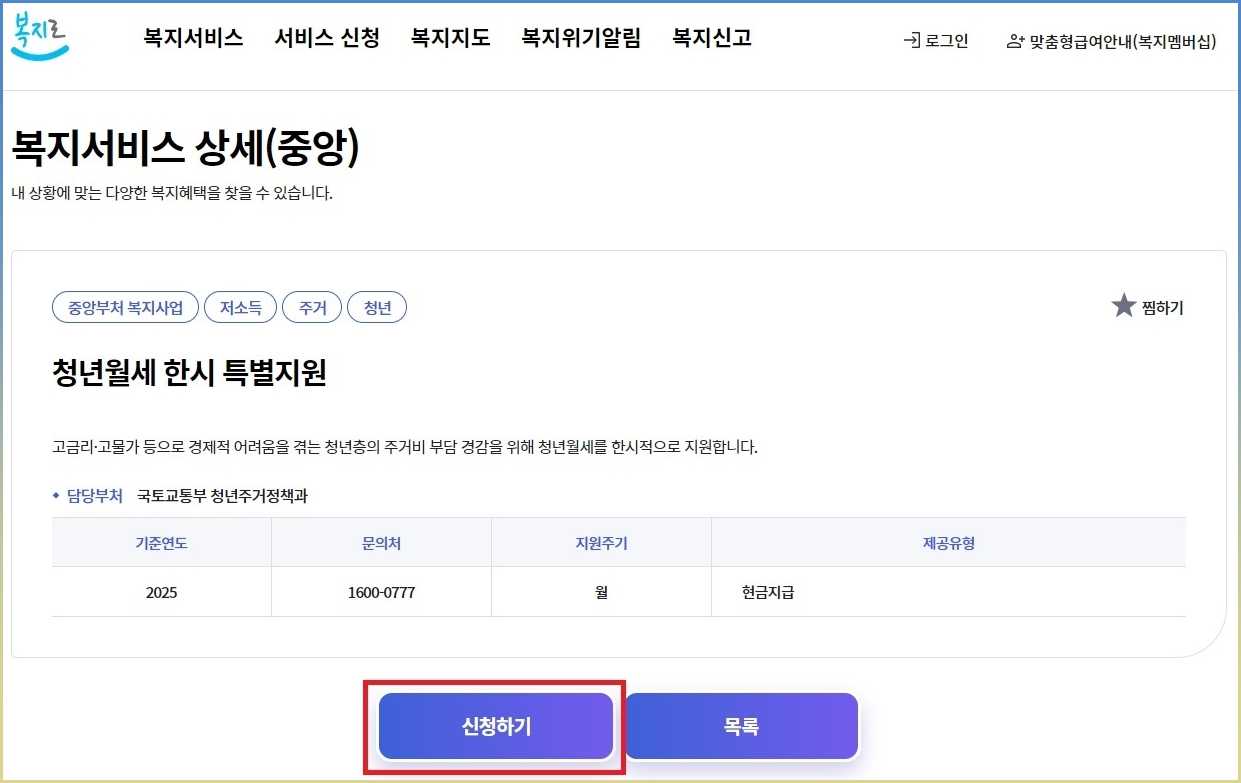This screenshot has height=783, width=1241.
Task: Open 로그인 to sign in
Action: (x=940, y=41)
